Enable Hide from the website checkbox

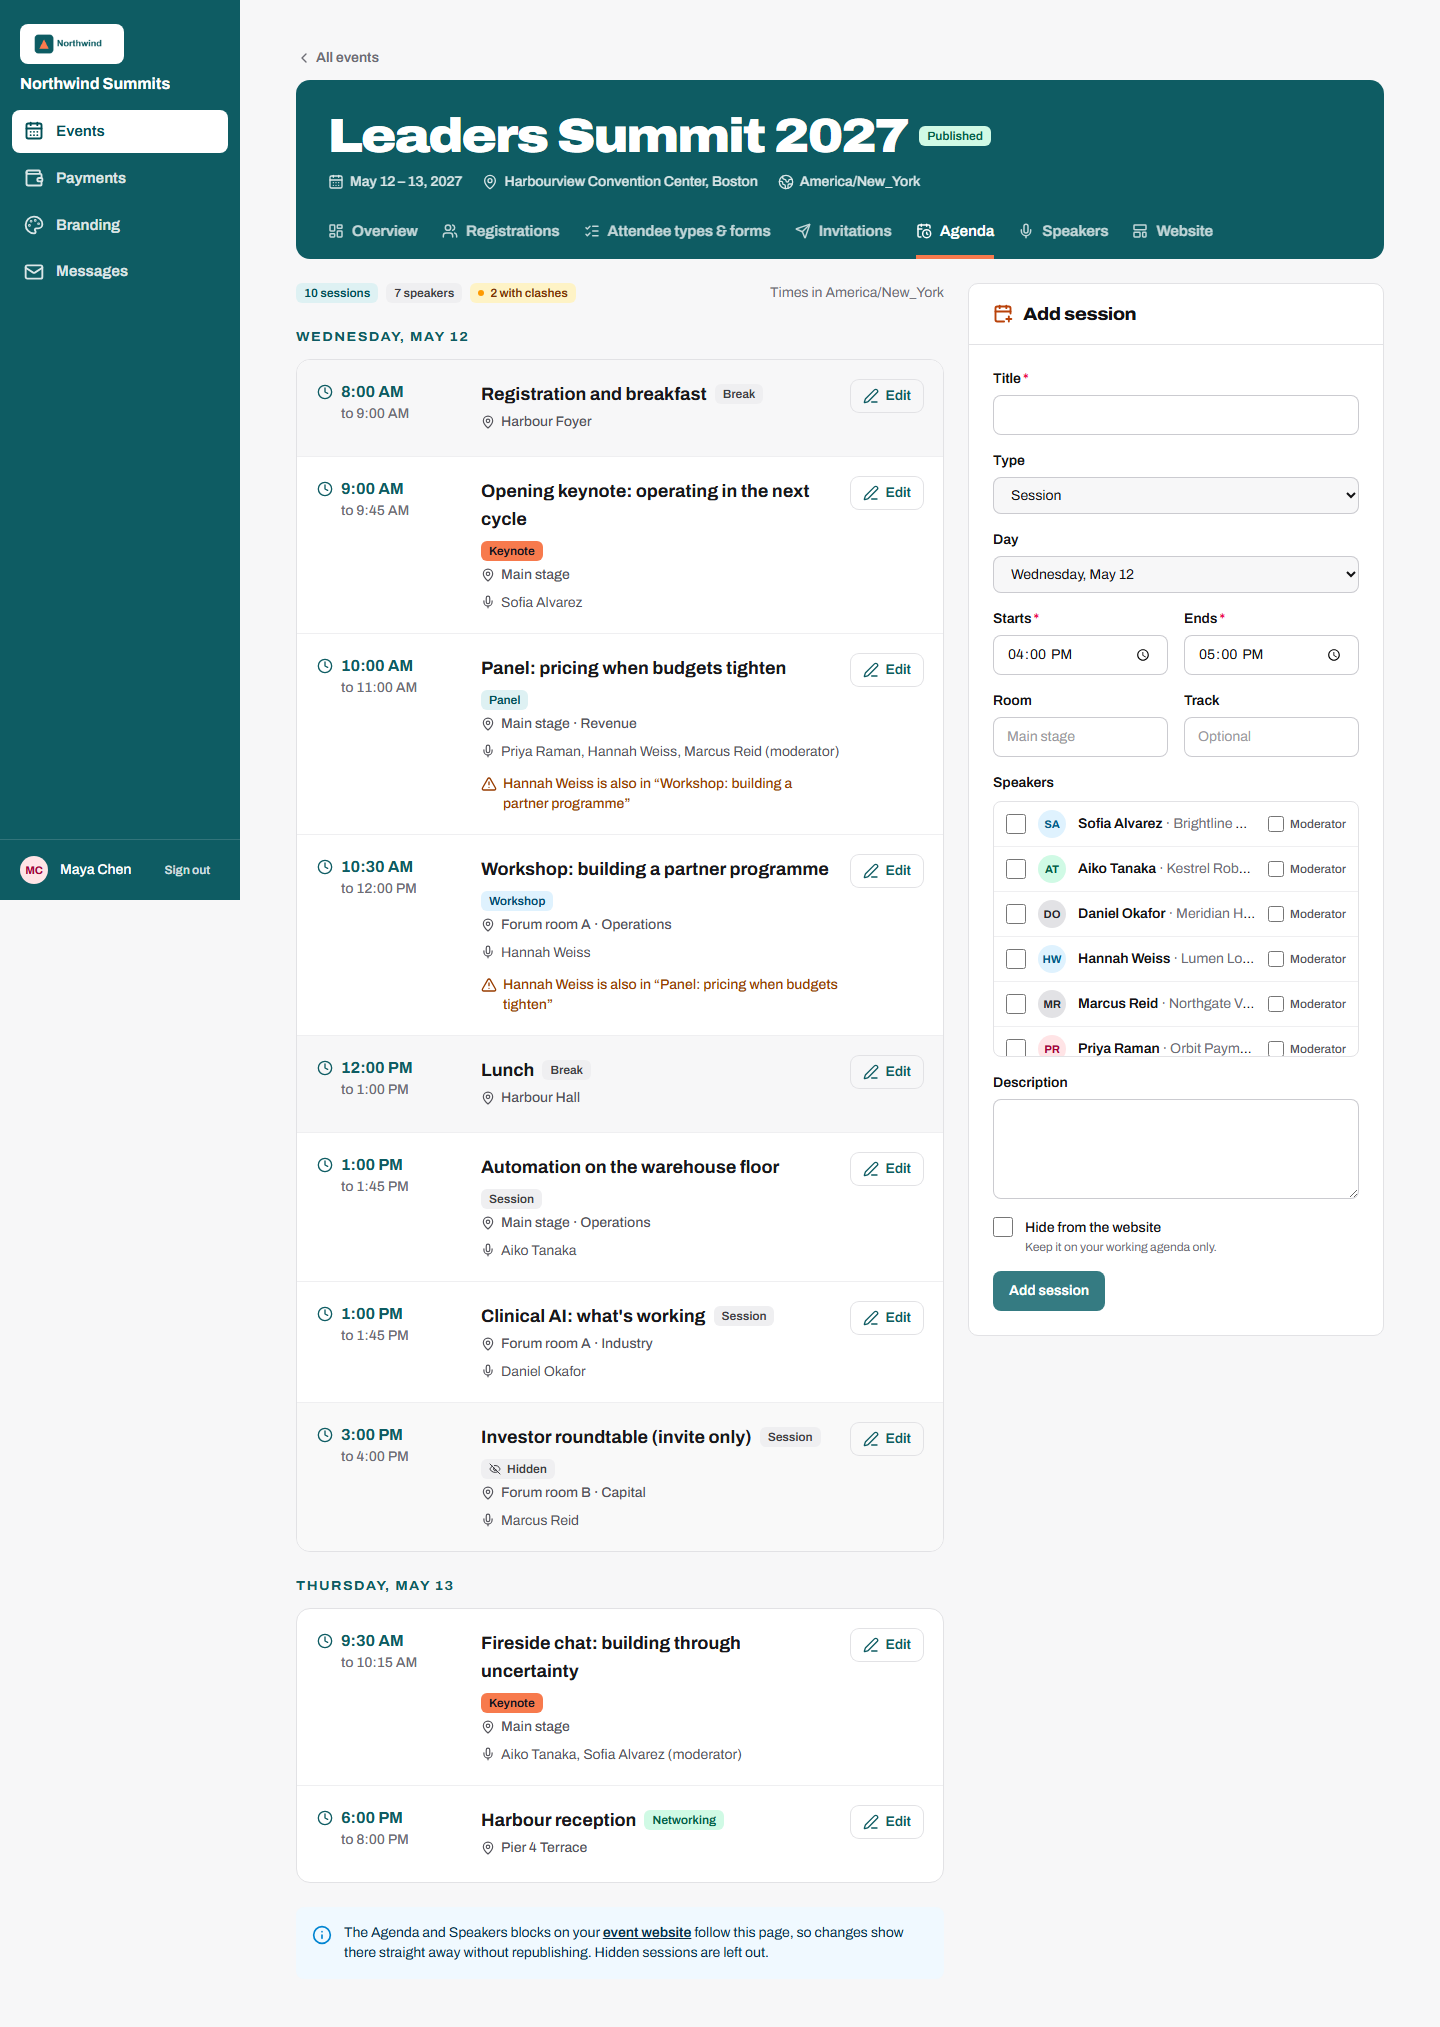click(1003, 1227)
